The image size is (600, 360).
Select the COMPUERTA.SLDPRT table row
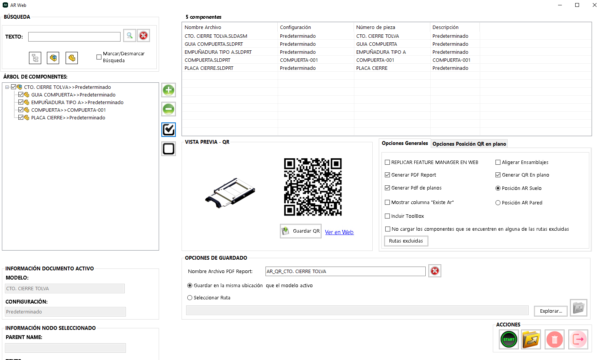386,60
